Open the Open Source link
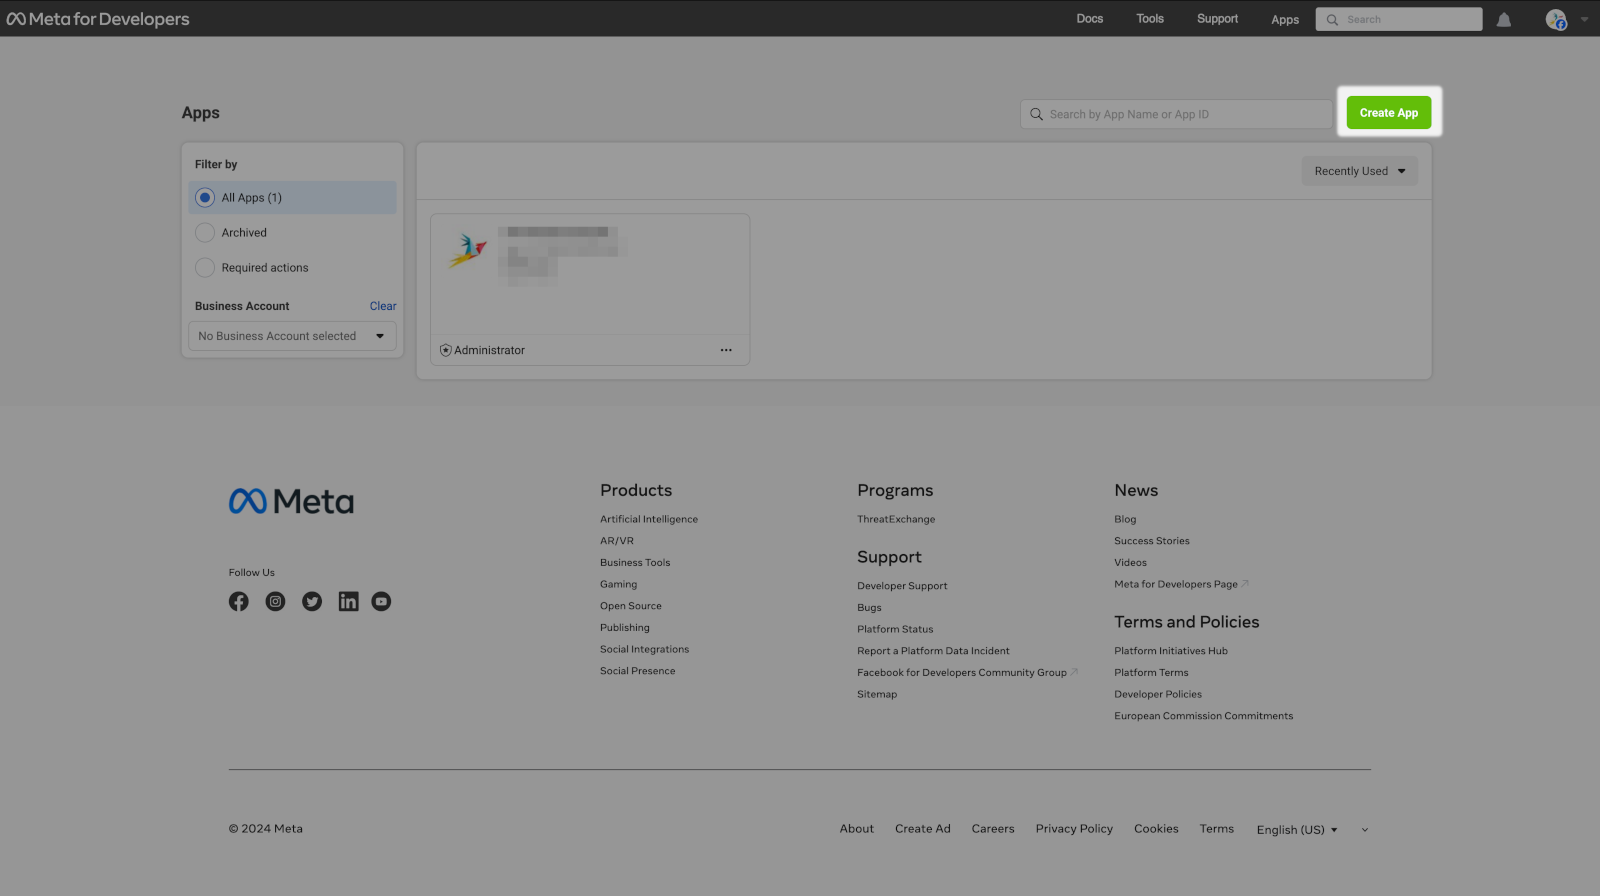The height and width of the screenshot is (896, 1600). [x=631, y=606]
